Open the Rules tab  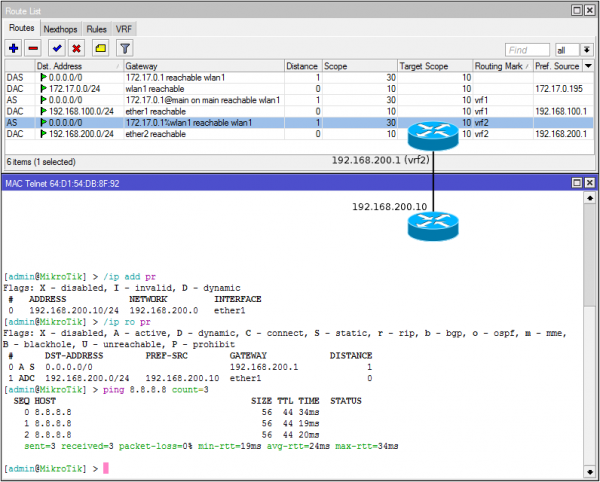point(96,29)
